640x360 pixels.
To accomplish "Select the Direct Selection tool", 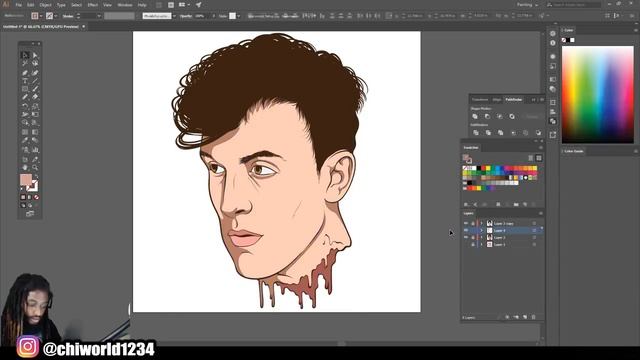I will [35, 55].
